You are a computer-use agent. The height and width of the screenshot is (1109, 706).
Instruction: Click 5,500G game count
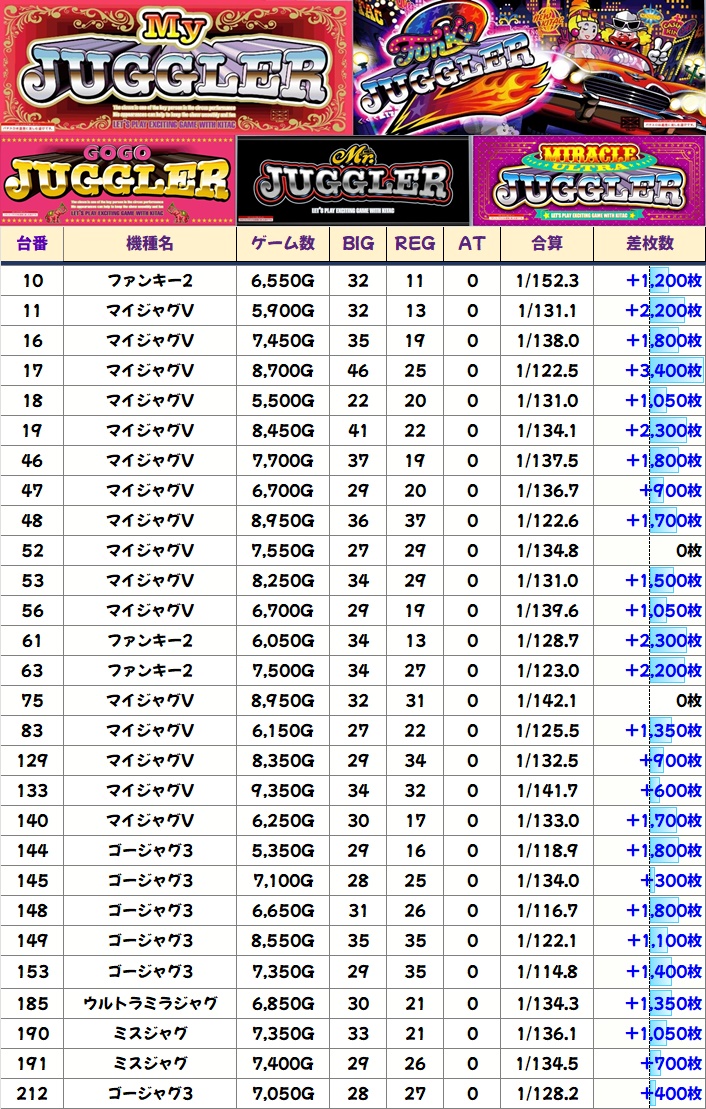[x=283, y=400]
